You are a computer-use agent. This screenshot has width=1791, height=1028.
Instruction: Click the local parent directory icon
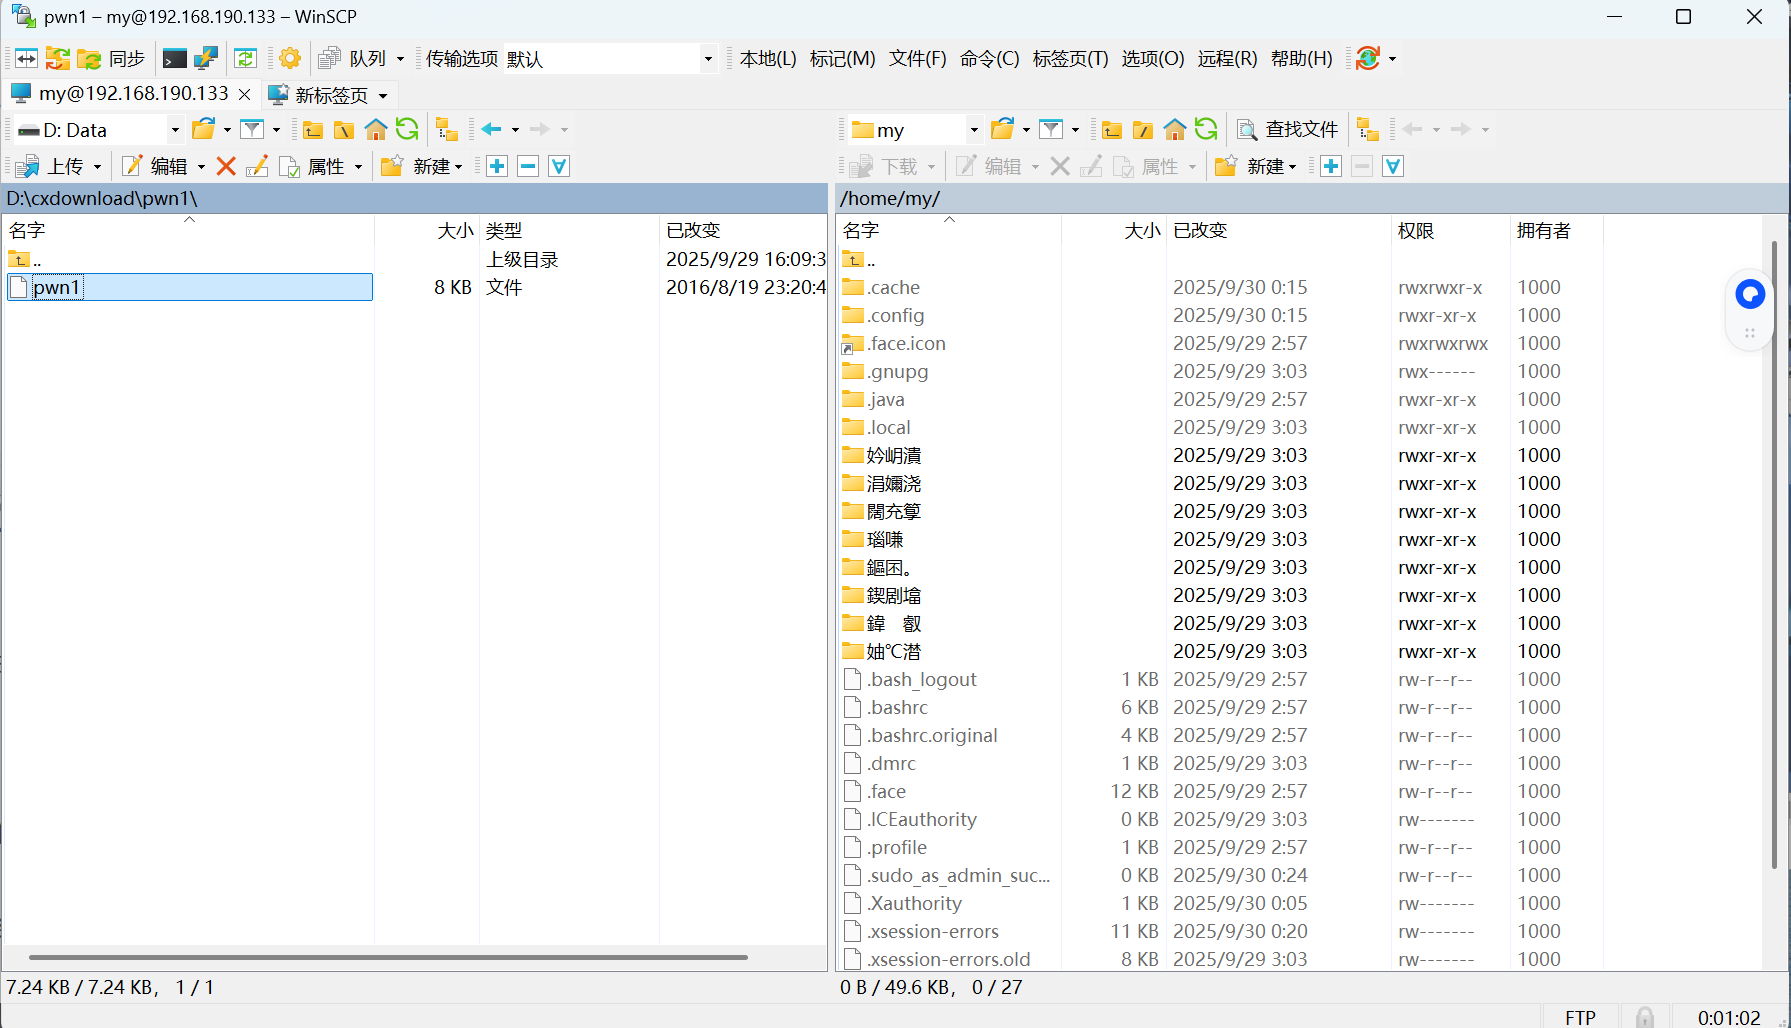coord(313,130)
